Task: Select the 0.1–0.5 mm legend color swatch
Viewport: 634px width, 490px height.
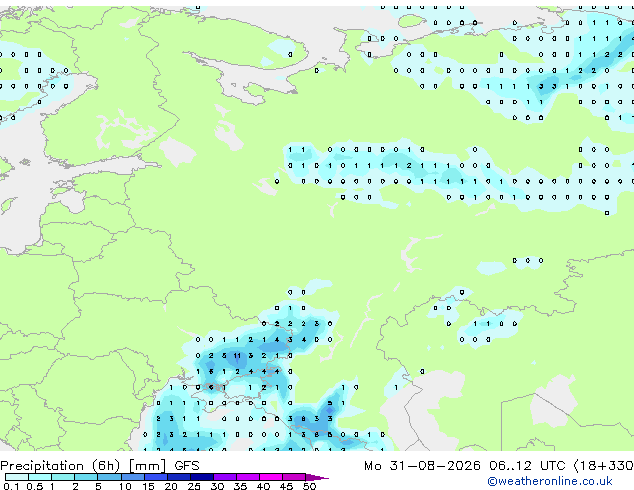Action: (x=17, y=477)
